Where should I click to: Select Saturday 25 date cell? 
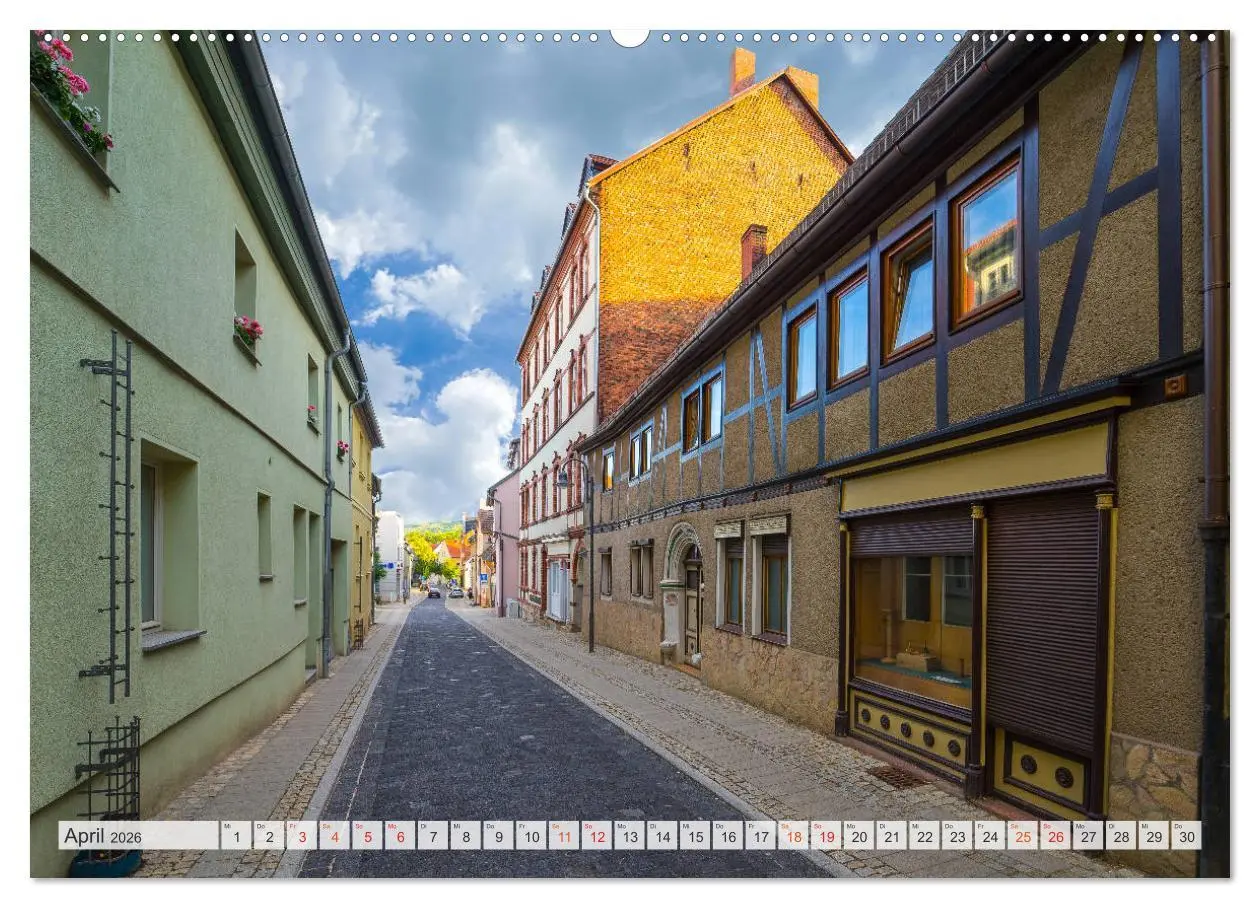[x=1023, y=836]
